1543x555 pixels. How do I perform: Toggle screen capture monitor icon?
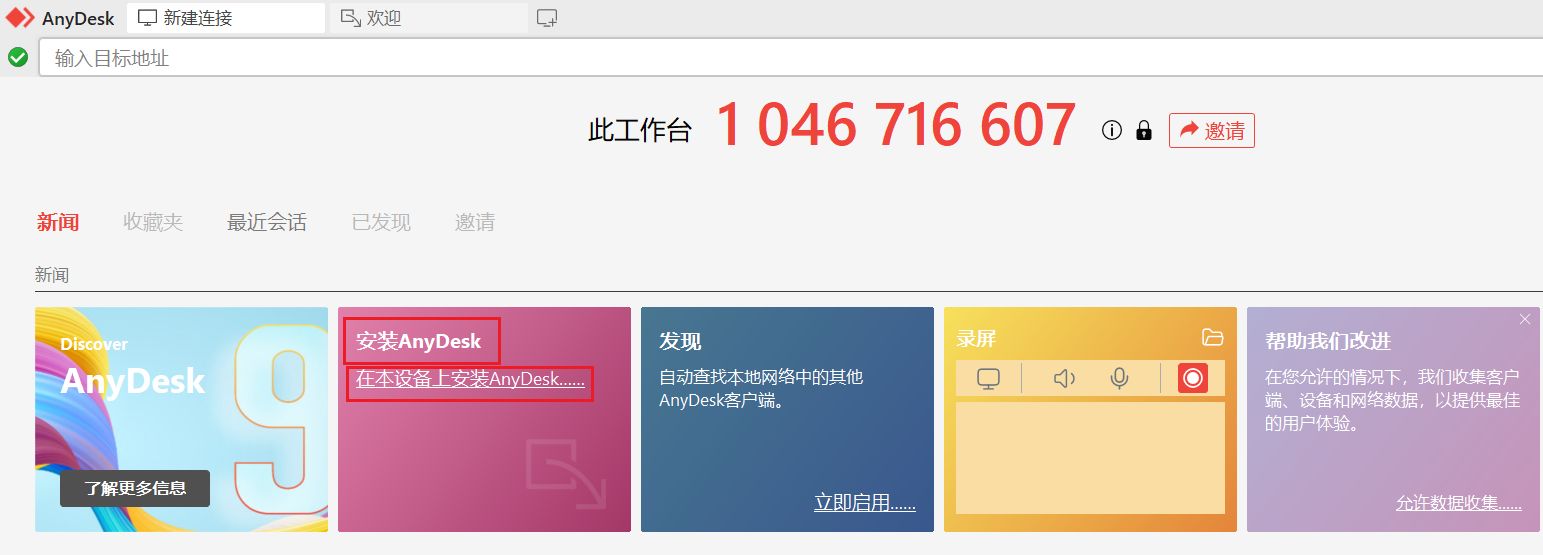(x=988, y=379)
